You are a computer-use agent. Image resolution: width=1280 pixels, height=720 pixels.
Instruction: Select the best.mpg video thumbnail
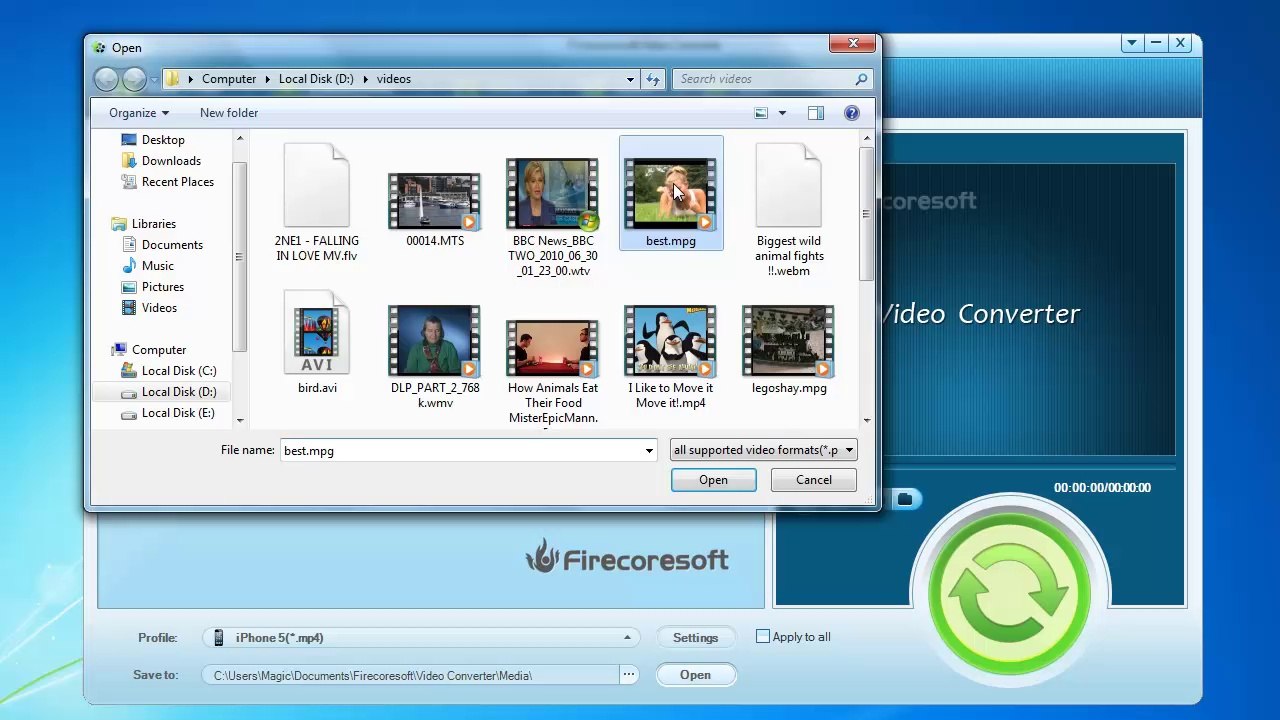point(670,195)
